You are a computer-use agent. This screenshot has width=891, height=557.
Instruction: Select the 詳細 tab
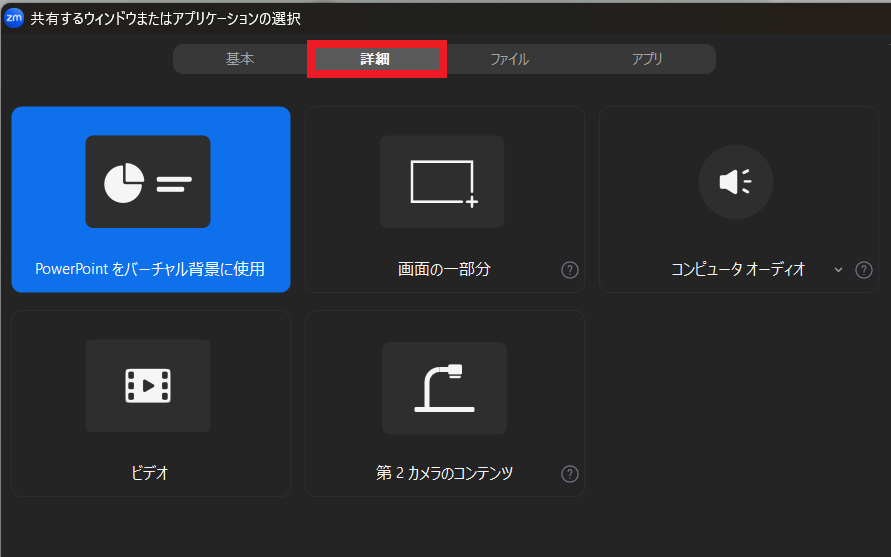click(x=376, y=59)
